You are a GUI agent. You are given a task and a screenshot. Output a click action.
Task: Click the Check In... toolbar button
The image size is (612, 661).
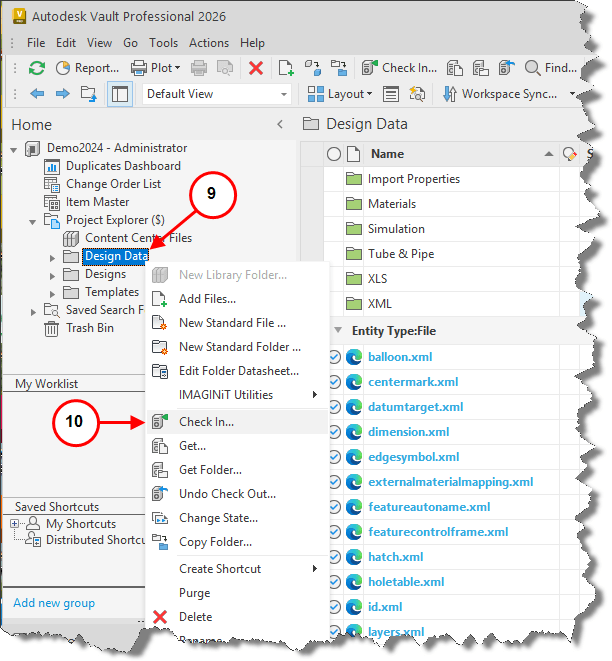coord(399,68)
